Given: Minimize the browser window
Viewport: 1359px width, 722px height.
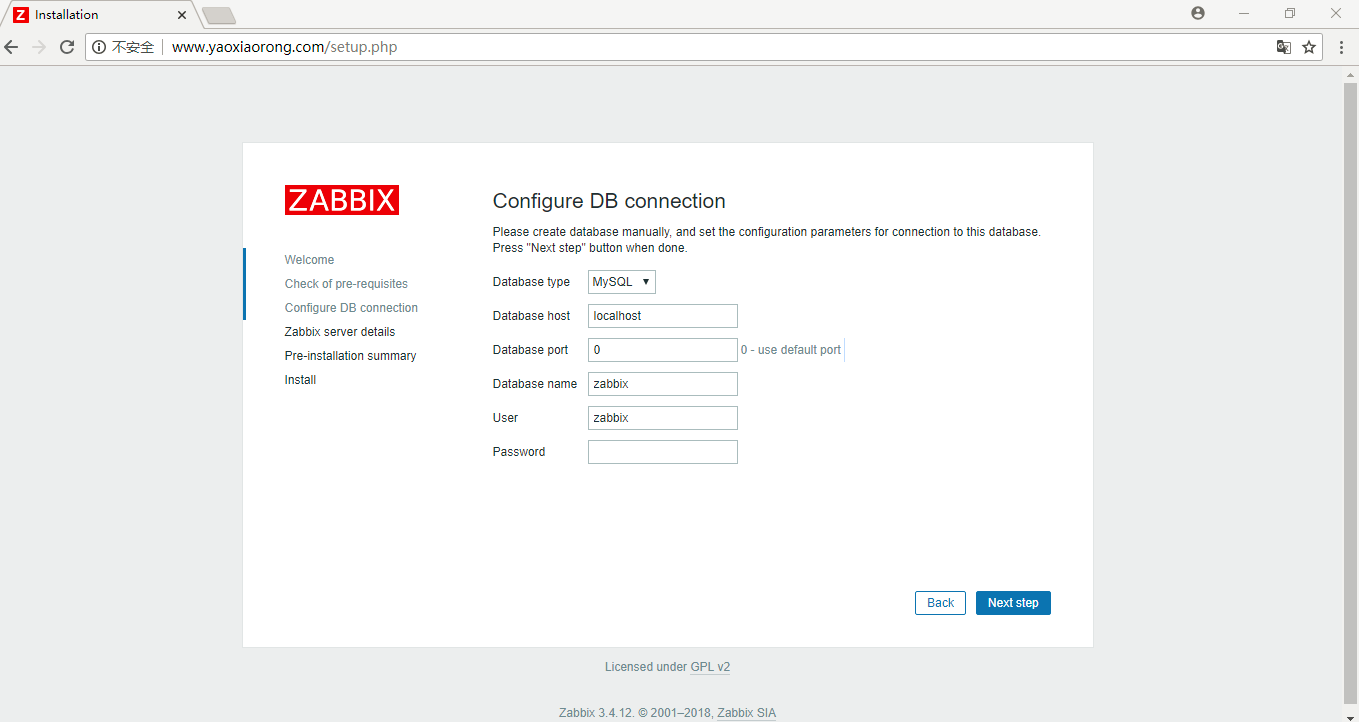Looking at the screenshot, I should 1244,13.
